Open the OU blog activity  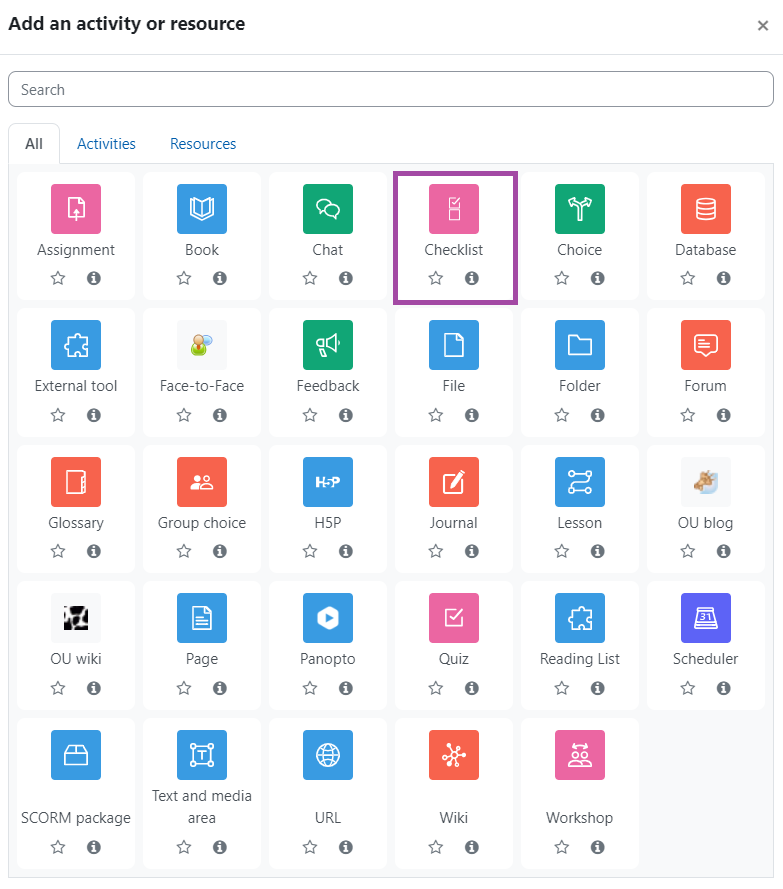point(705,482)
